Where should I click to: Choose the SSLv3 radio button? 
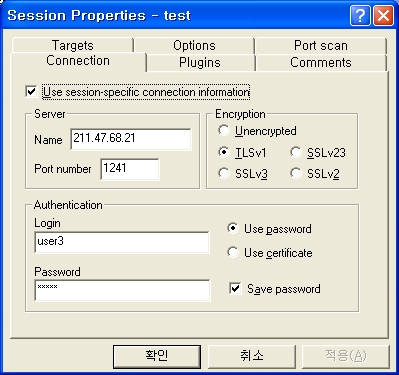click(224, 173)
